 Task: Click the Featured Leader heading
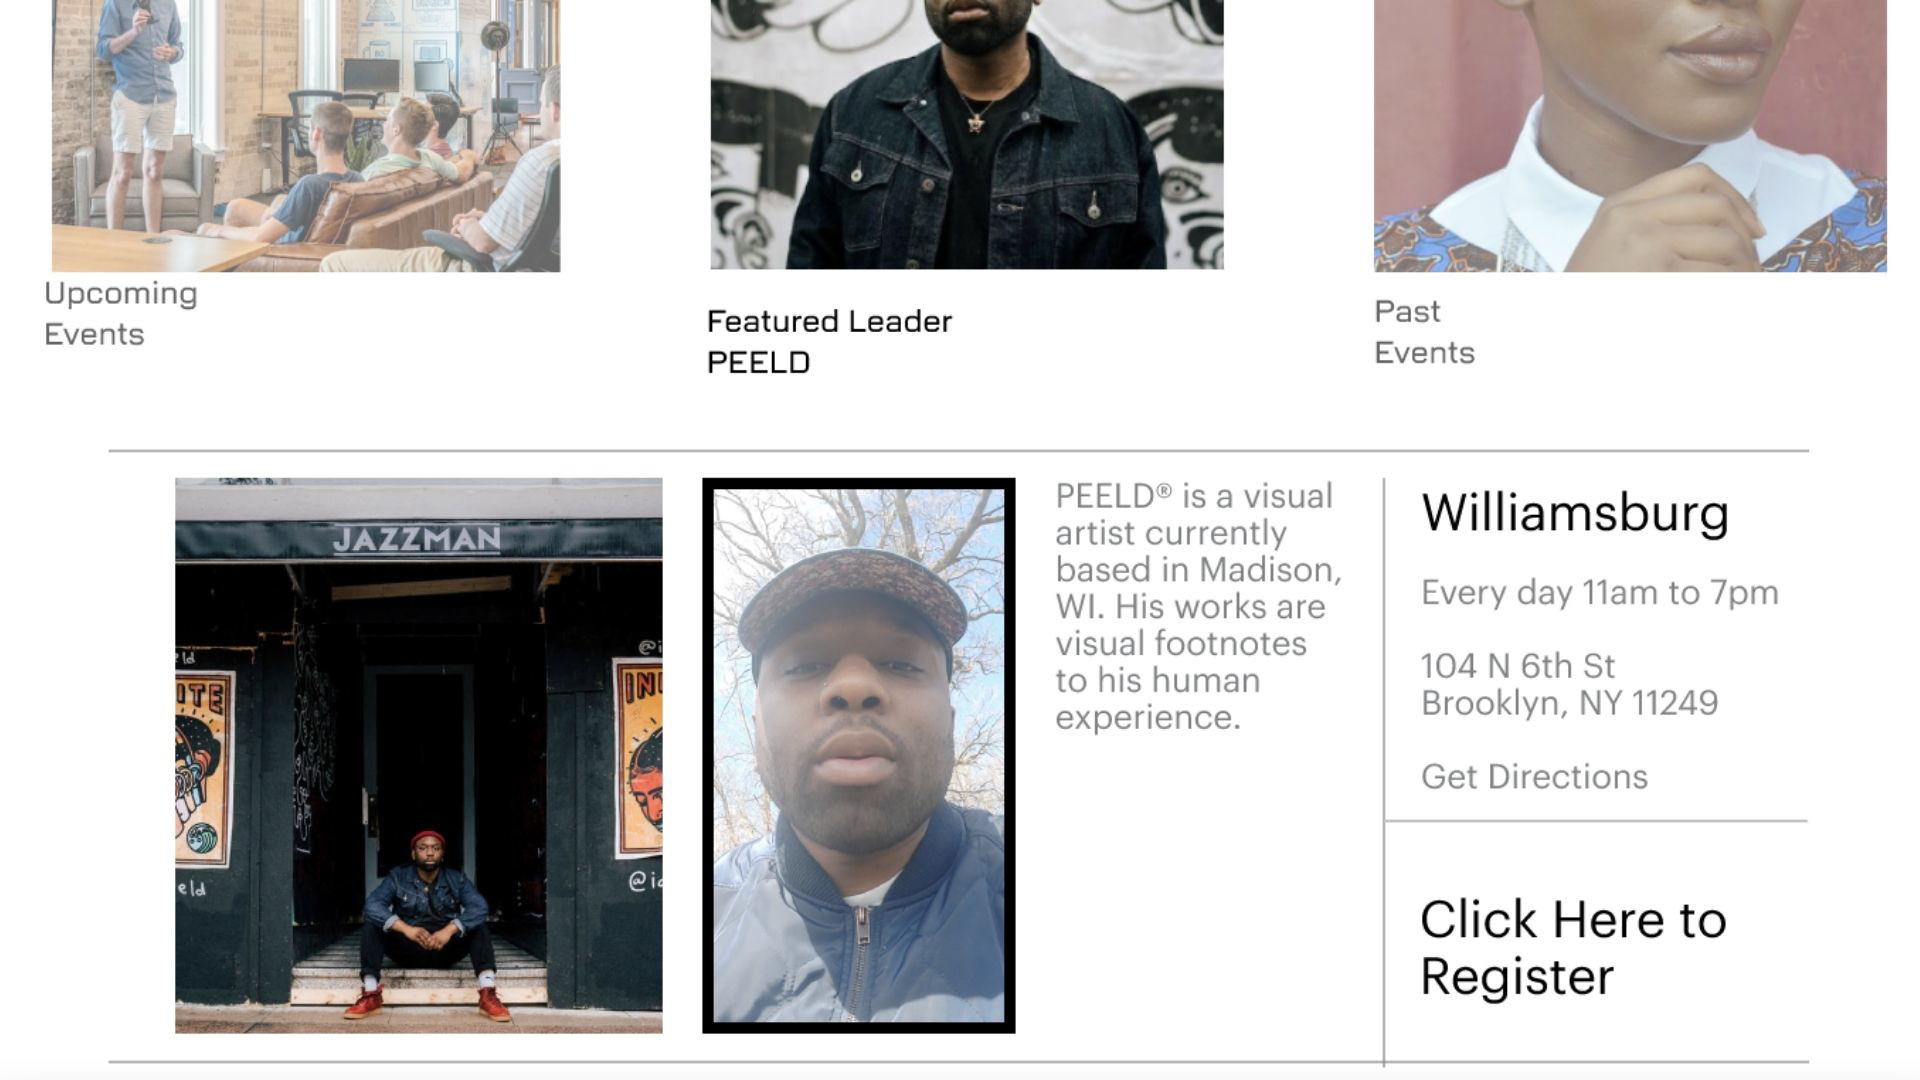[x=829, y=321]
